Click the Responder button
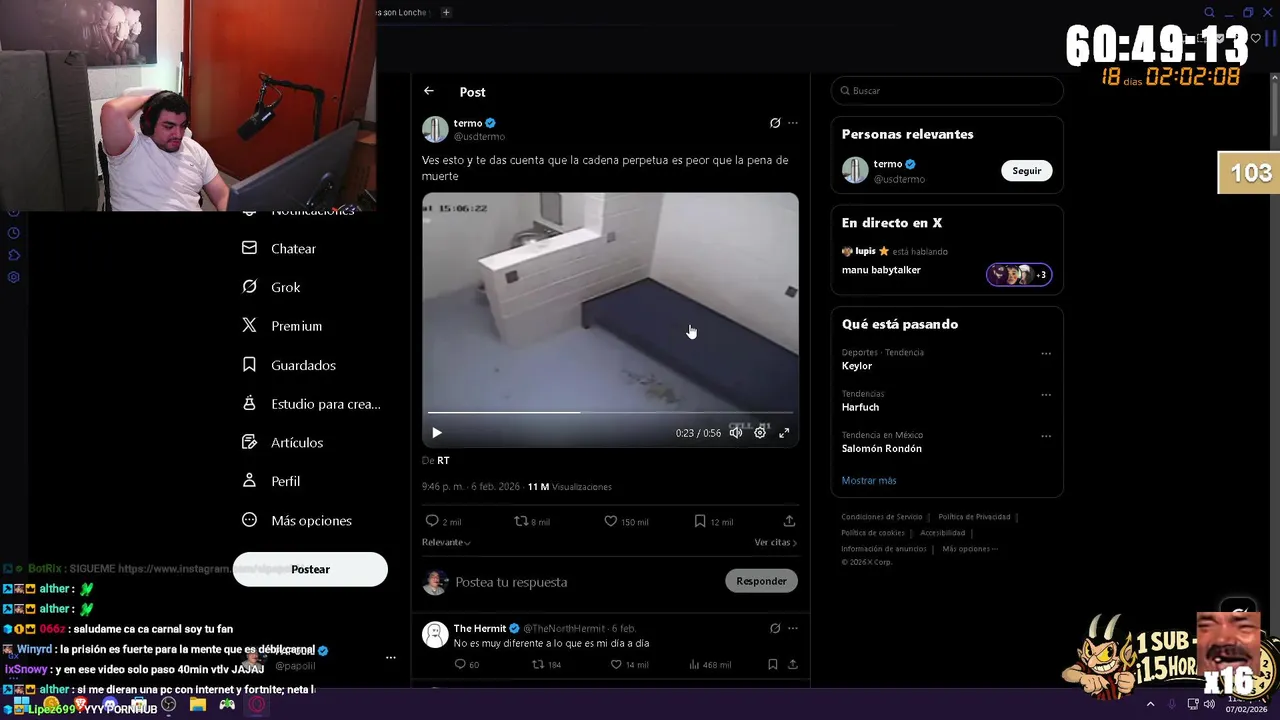 point(761,581)
